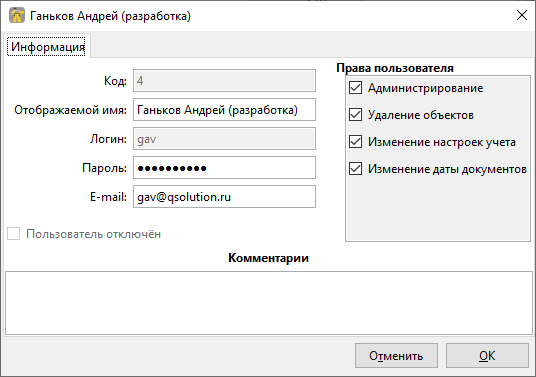Edit the Отображаемой имя field
The image size is (536, 377).
point(224,110)
